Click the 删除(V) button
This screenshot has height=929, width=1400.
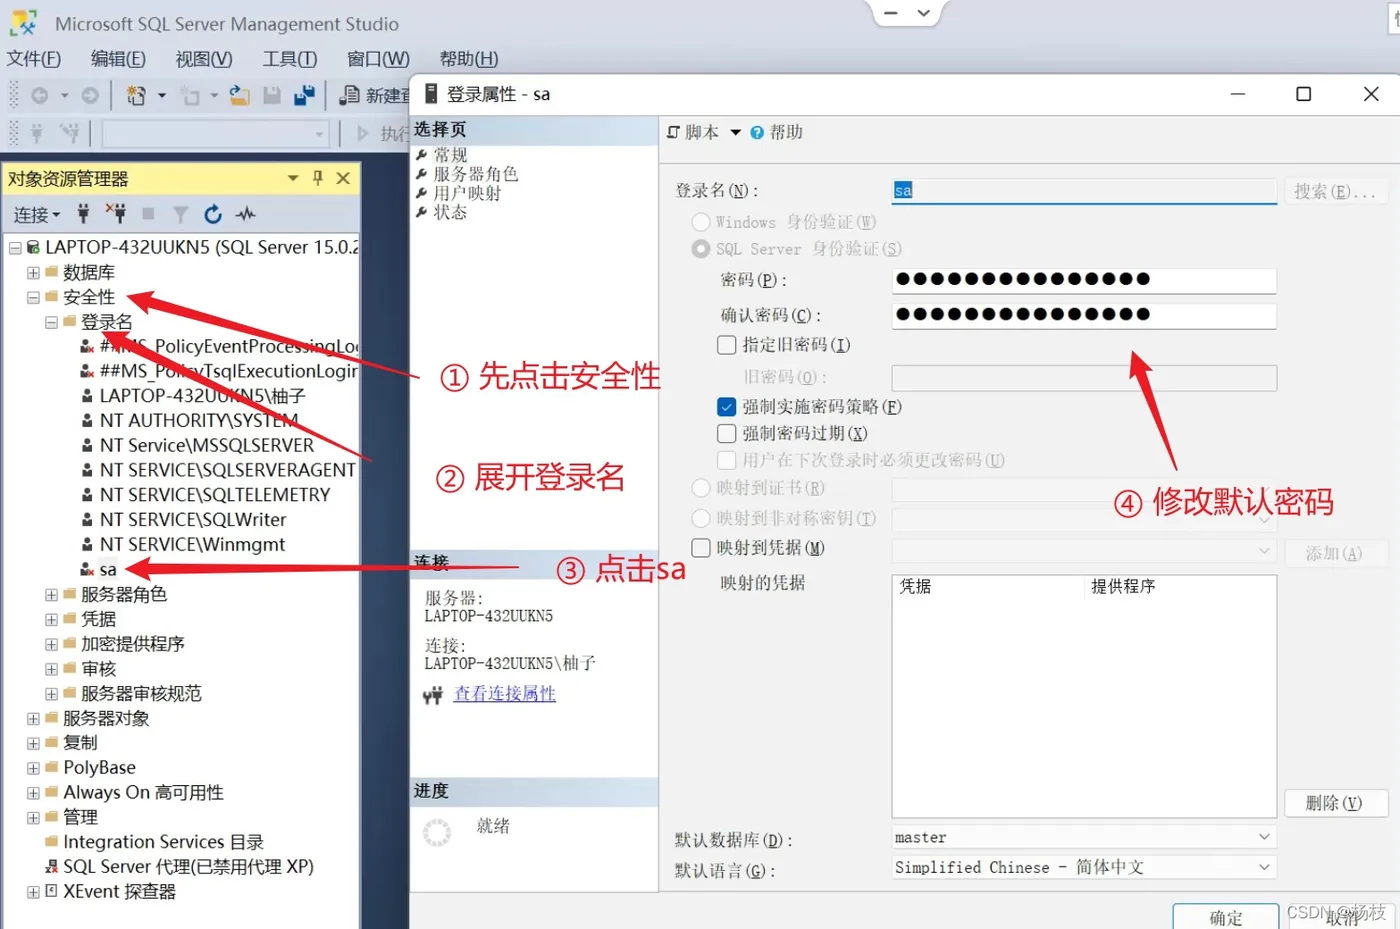tap(1334, 803)
